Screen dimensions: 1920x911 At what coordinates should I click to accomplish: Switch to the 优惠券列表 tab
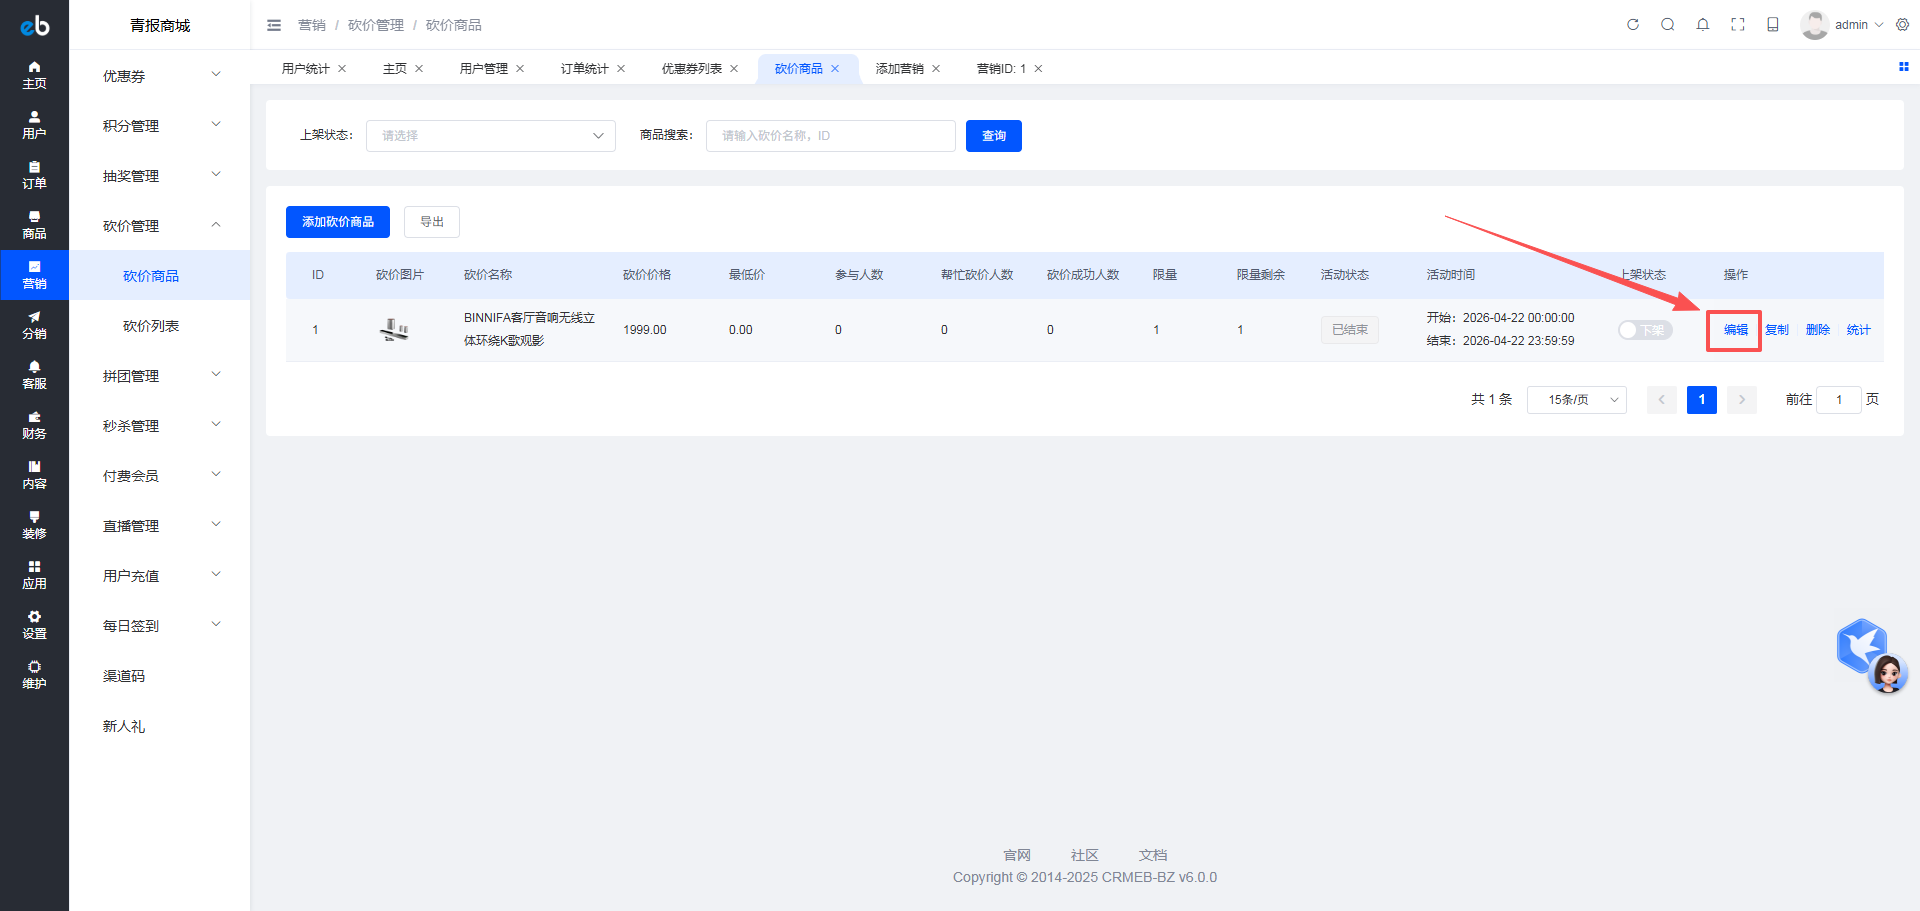[691, 69]
